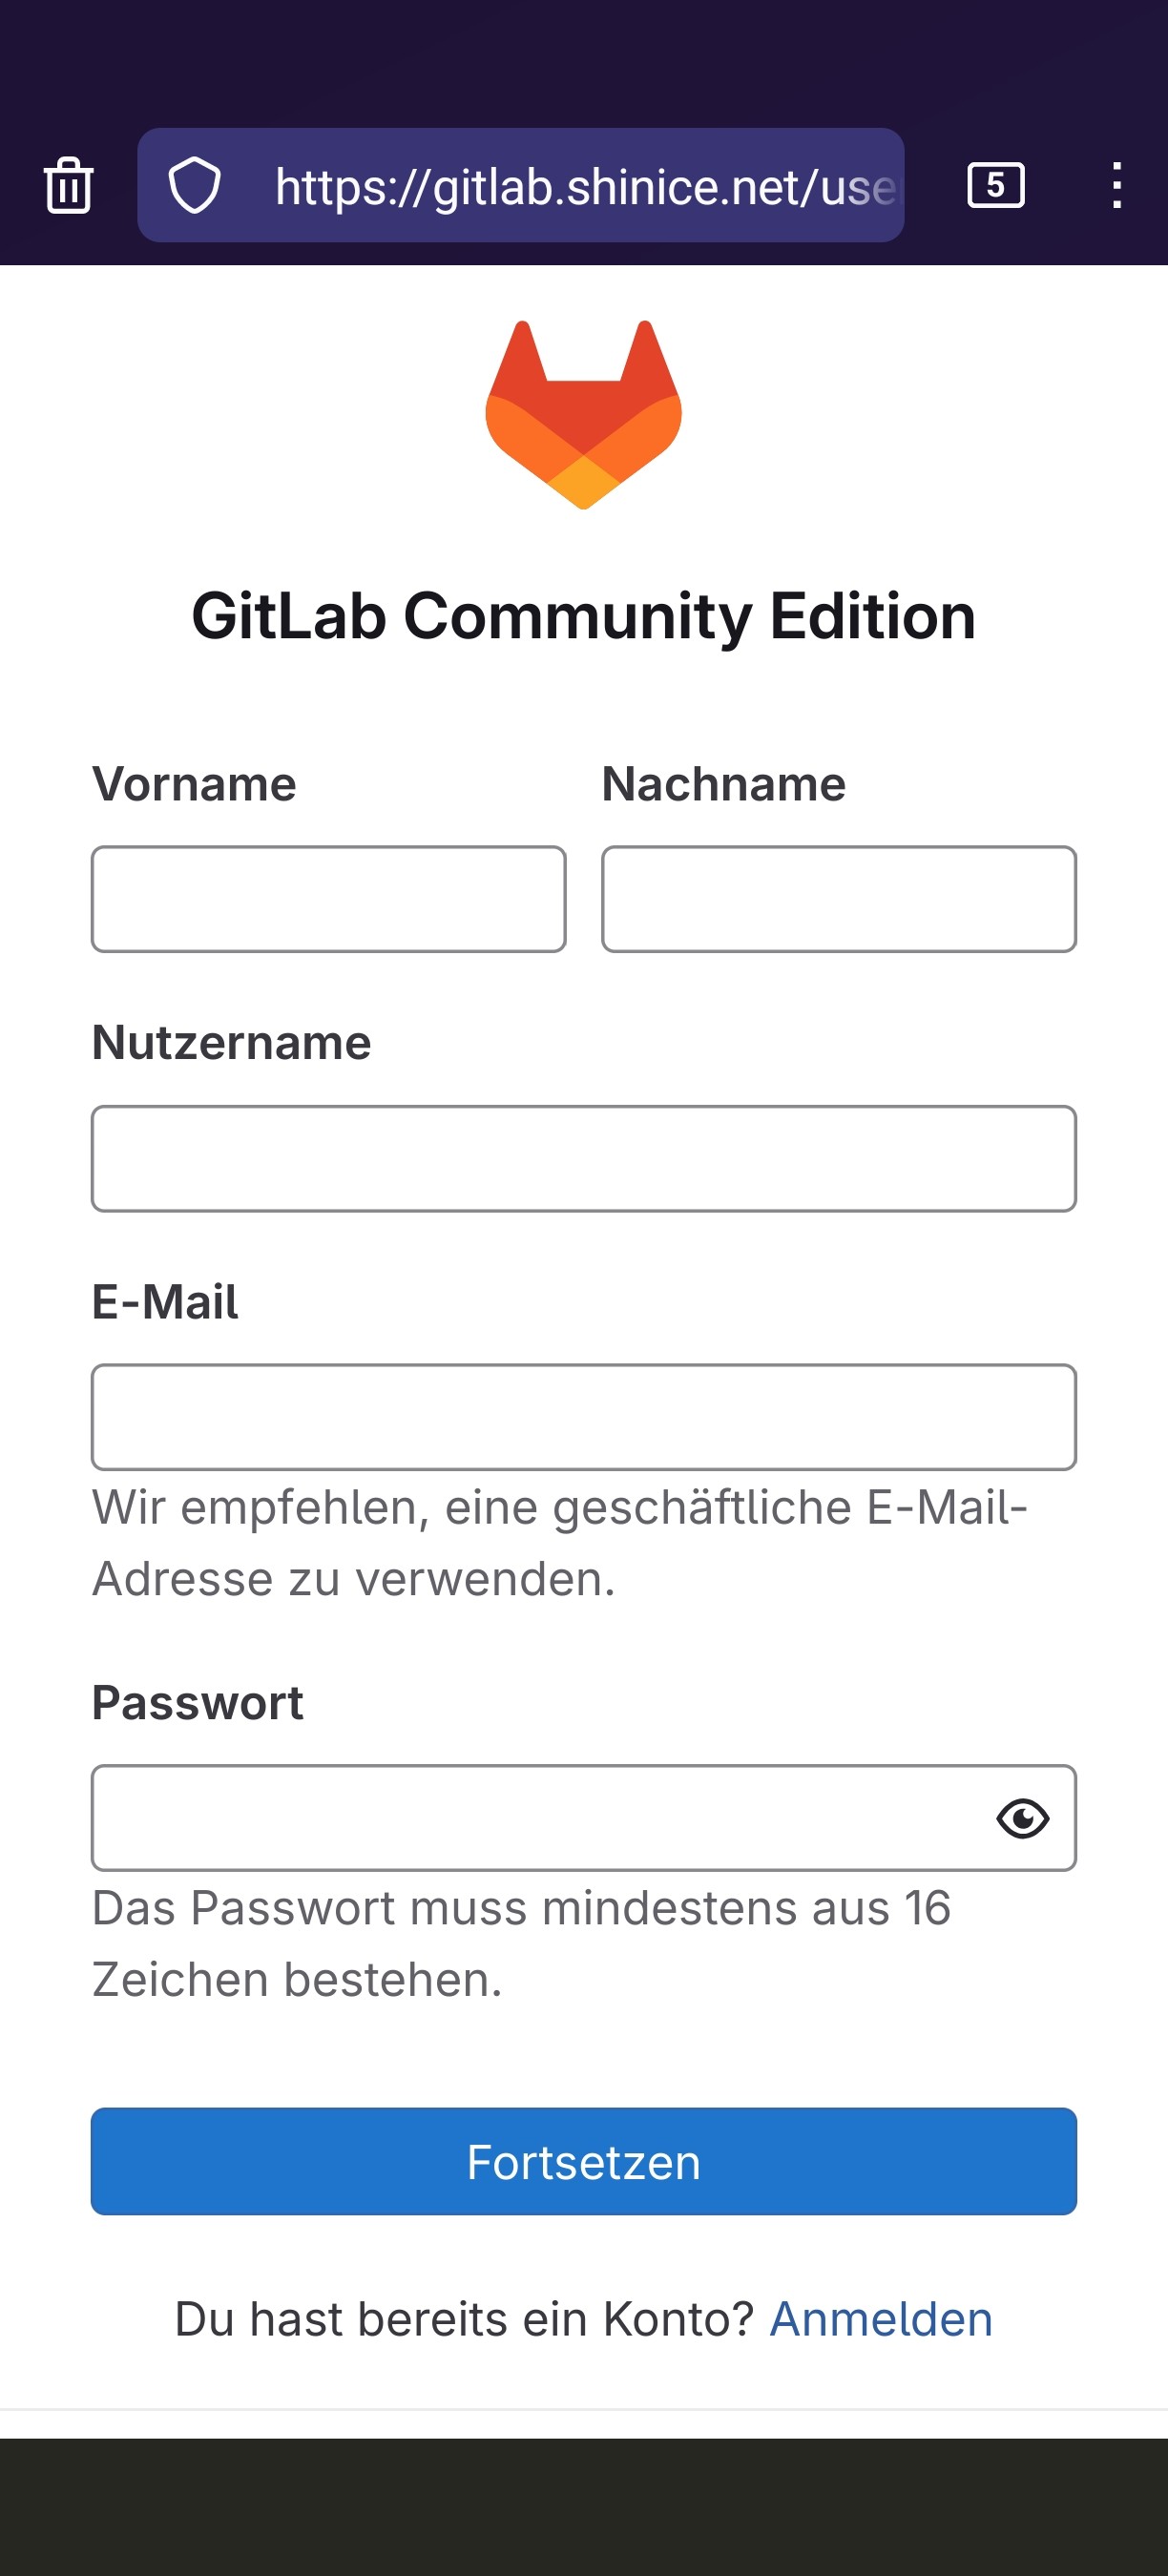Click the GitLab Community Edition heading
Viewport: 1168px width, 2576px height.
pyautogui.click(x=584, y=616)
